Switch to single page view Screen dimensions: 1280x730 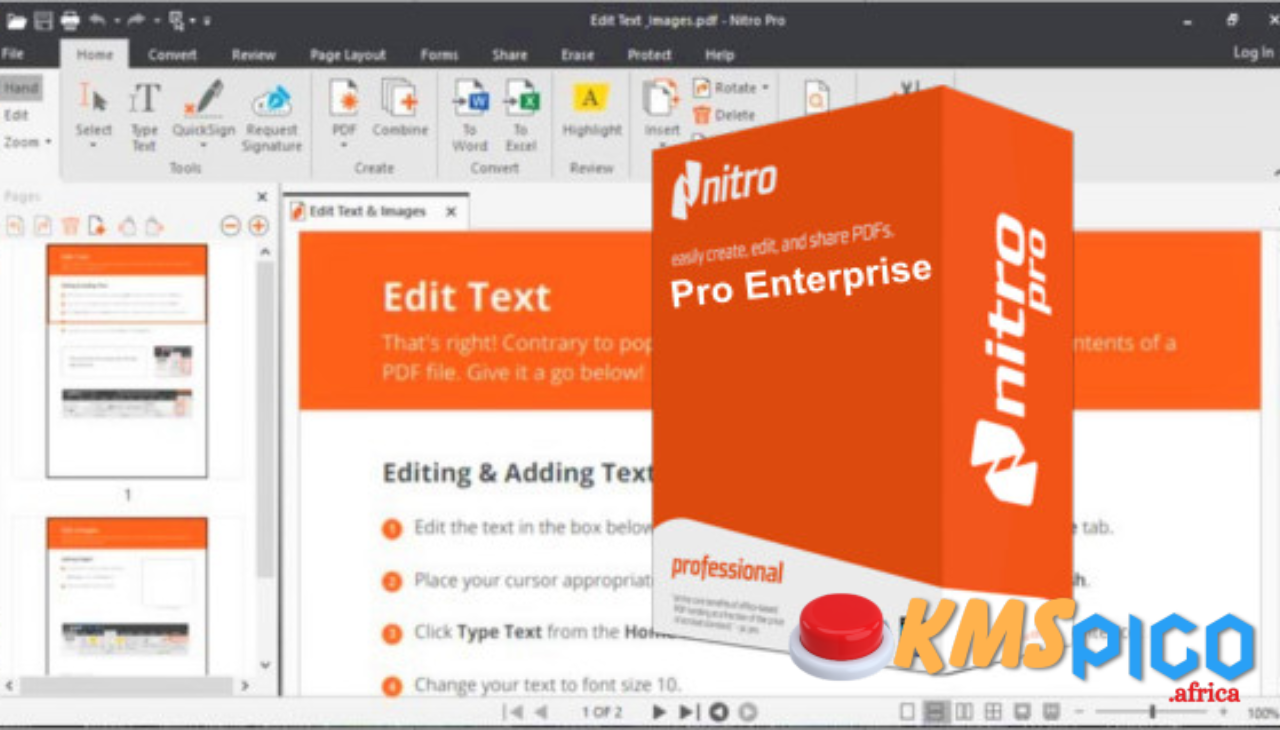[907, 712]
